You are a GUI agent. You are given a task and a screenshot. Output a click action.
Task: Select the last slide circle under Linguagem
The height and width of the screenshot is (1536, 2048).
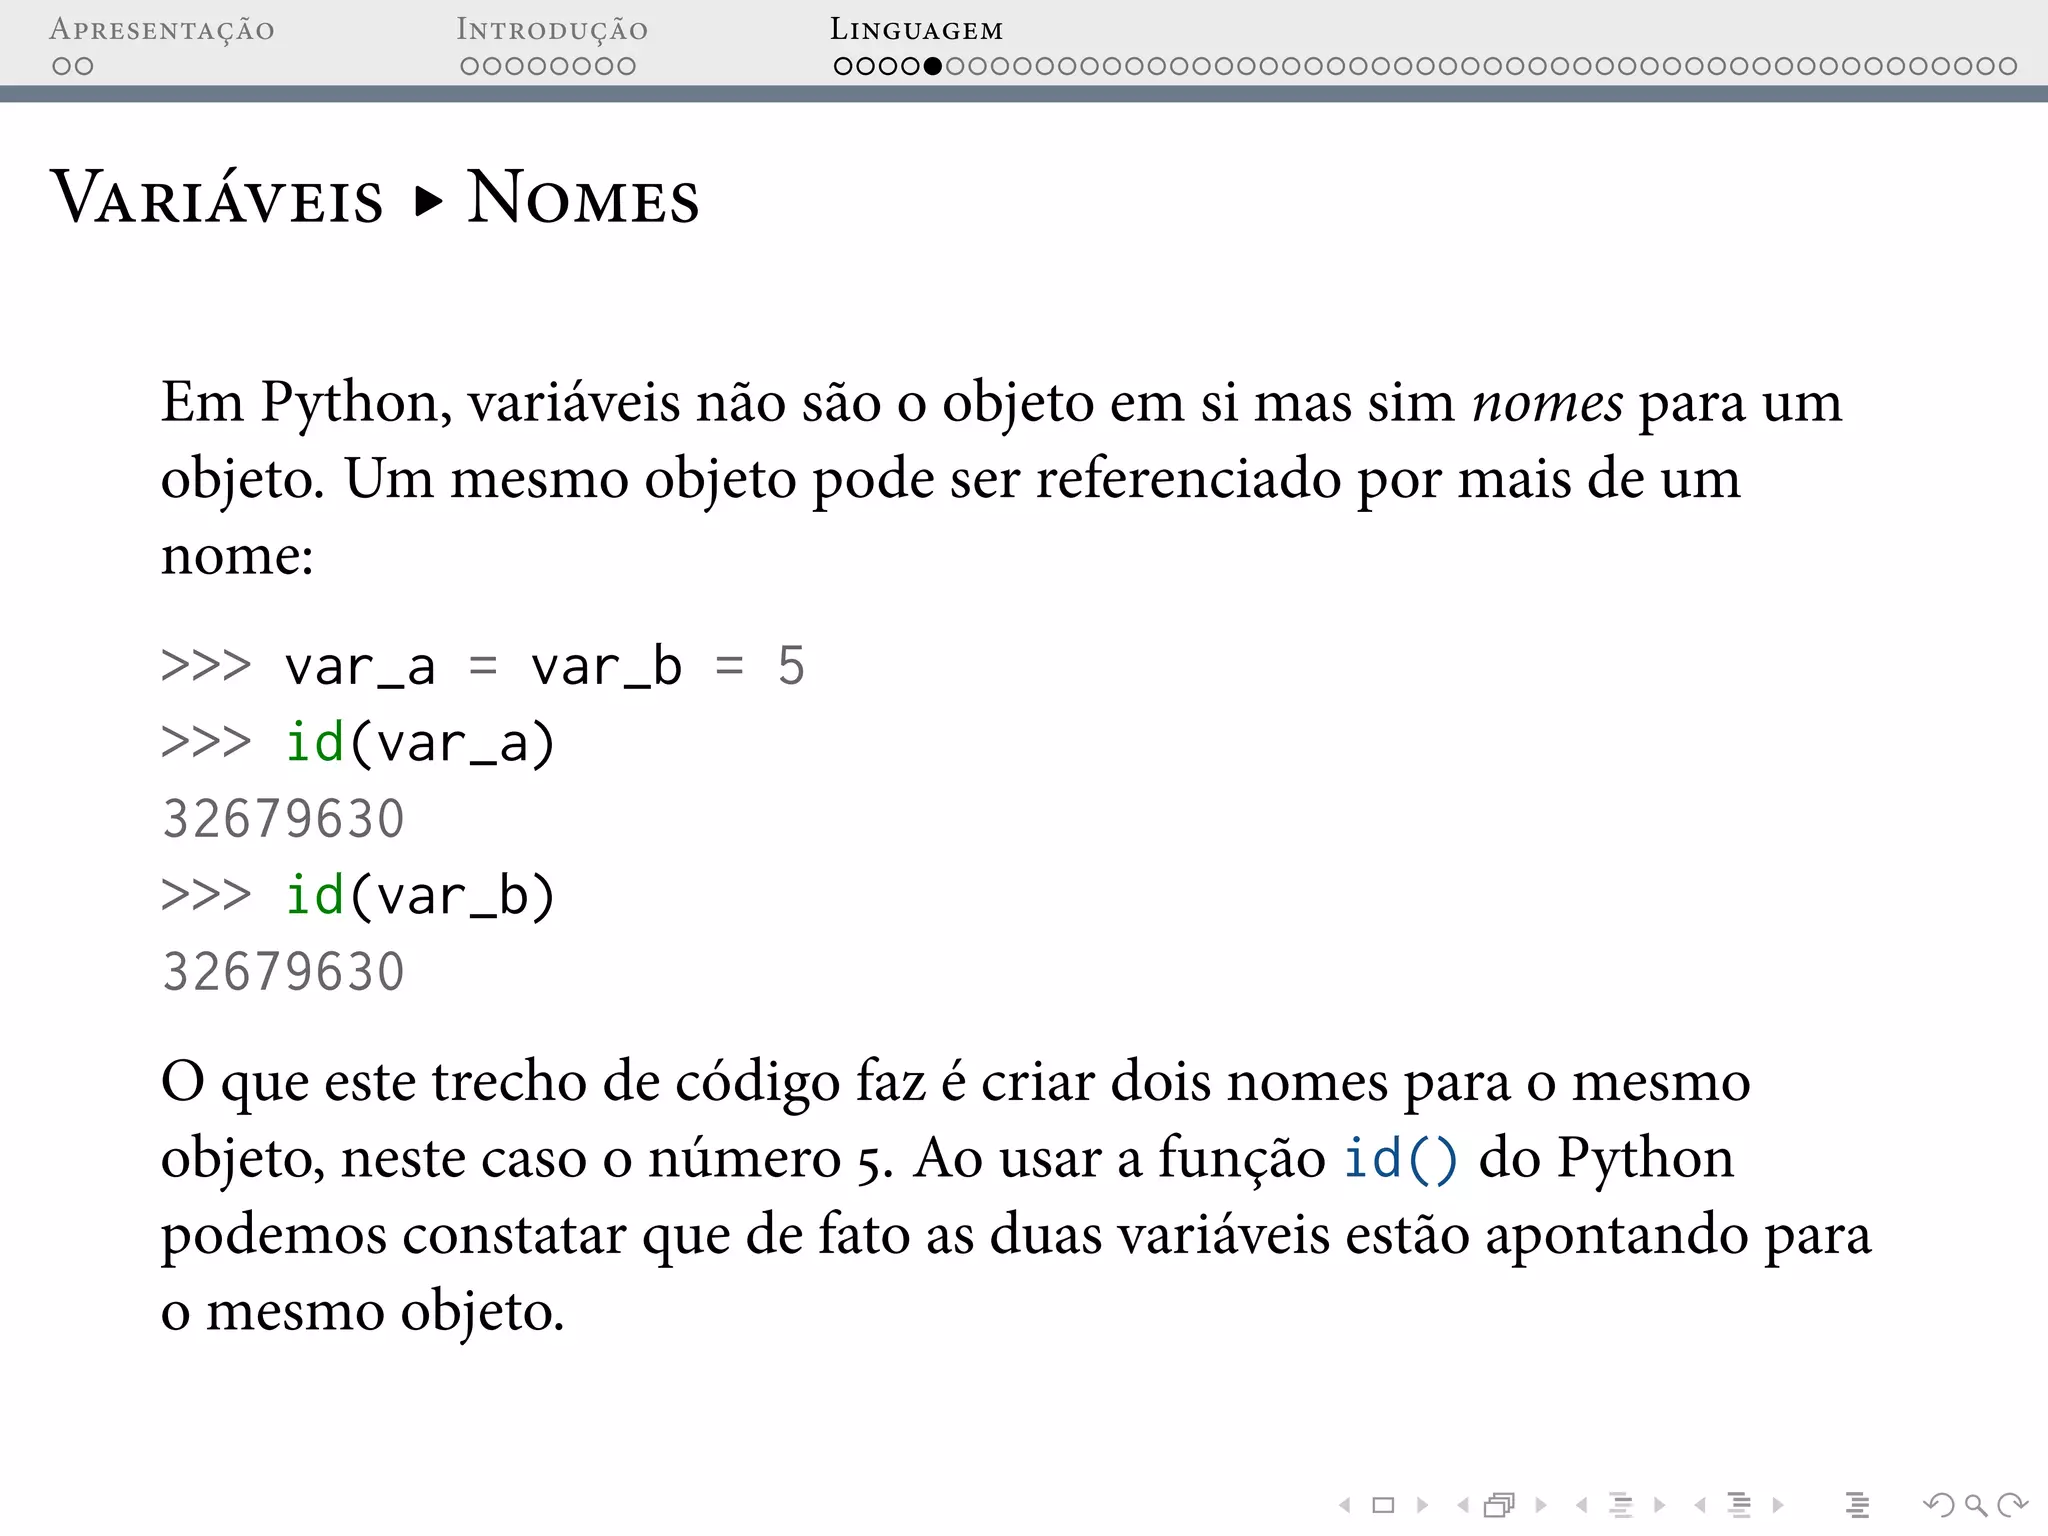(x=2007, y=66)
